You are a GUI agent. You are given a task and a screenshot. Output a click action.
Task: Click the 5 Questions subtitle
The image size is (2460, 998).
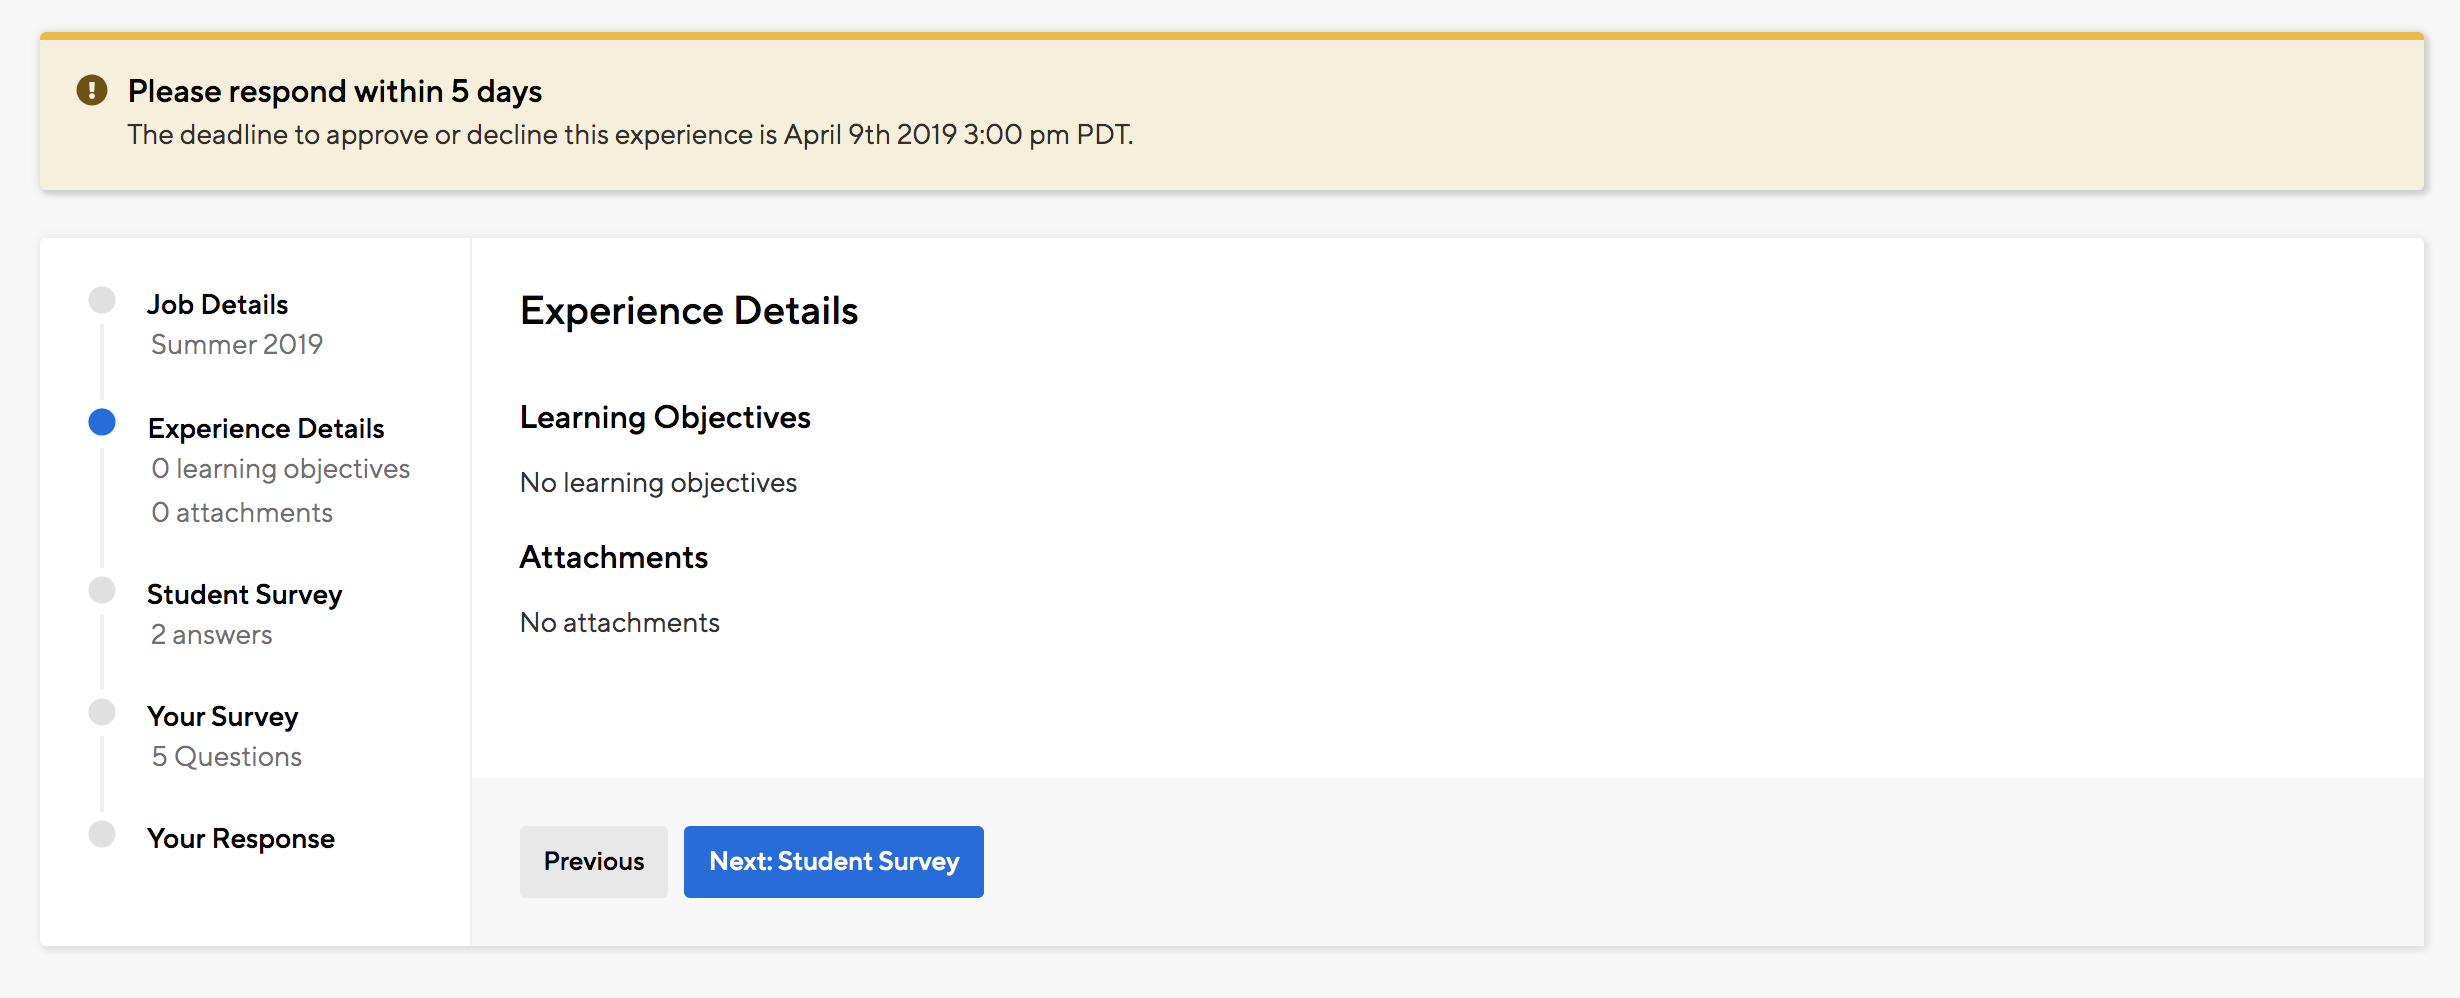(226, 756)
